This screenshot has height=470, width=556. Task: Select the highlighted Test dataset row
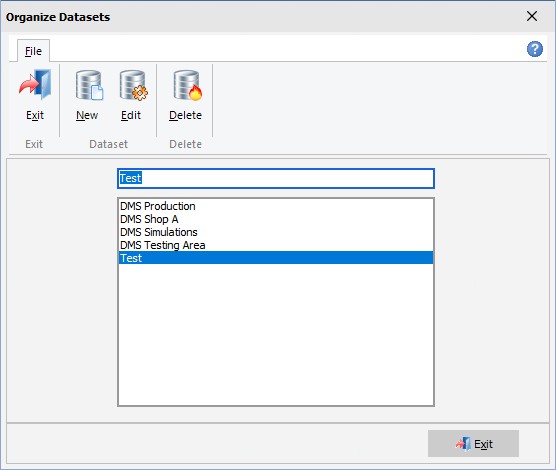(x=276, y=258)
